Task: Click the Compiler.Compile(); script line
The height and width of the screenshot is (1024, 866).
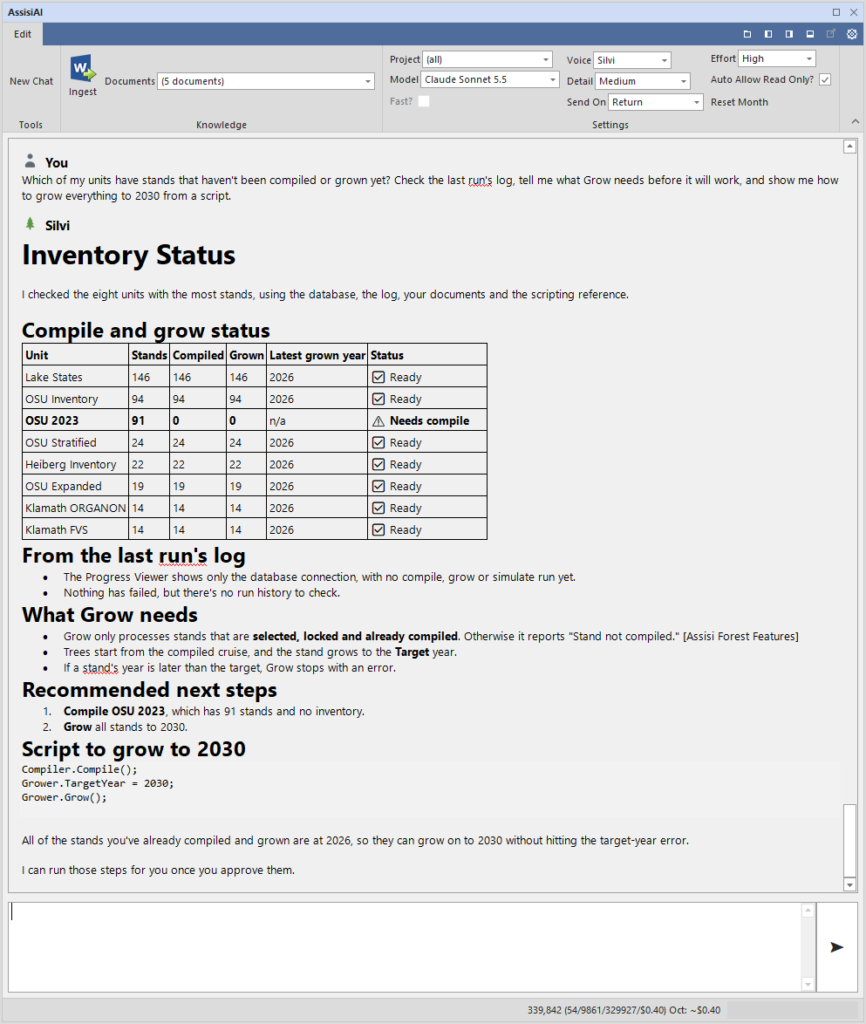Action: pyautogui.click(x=80, y=769)
